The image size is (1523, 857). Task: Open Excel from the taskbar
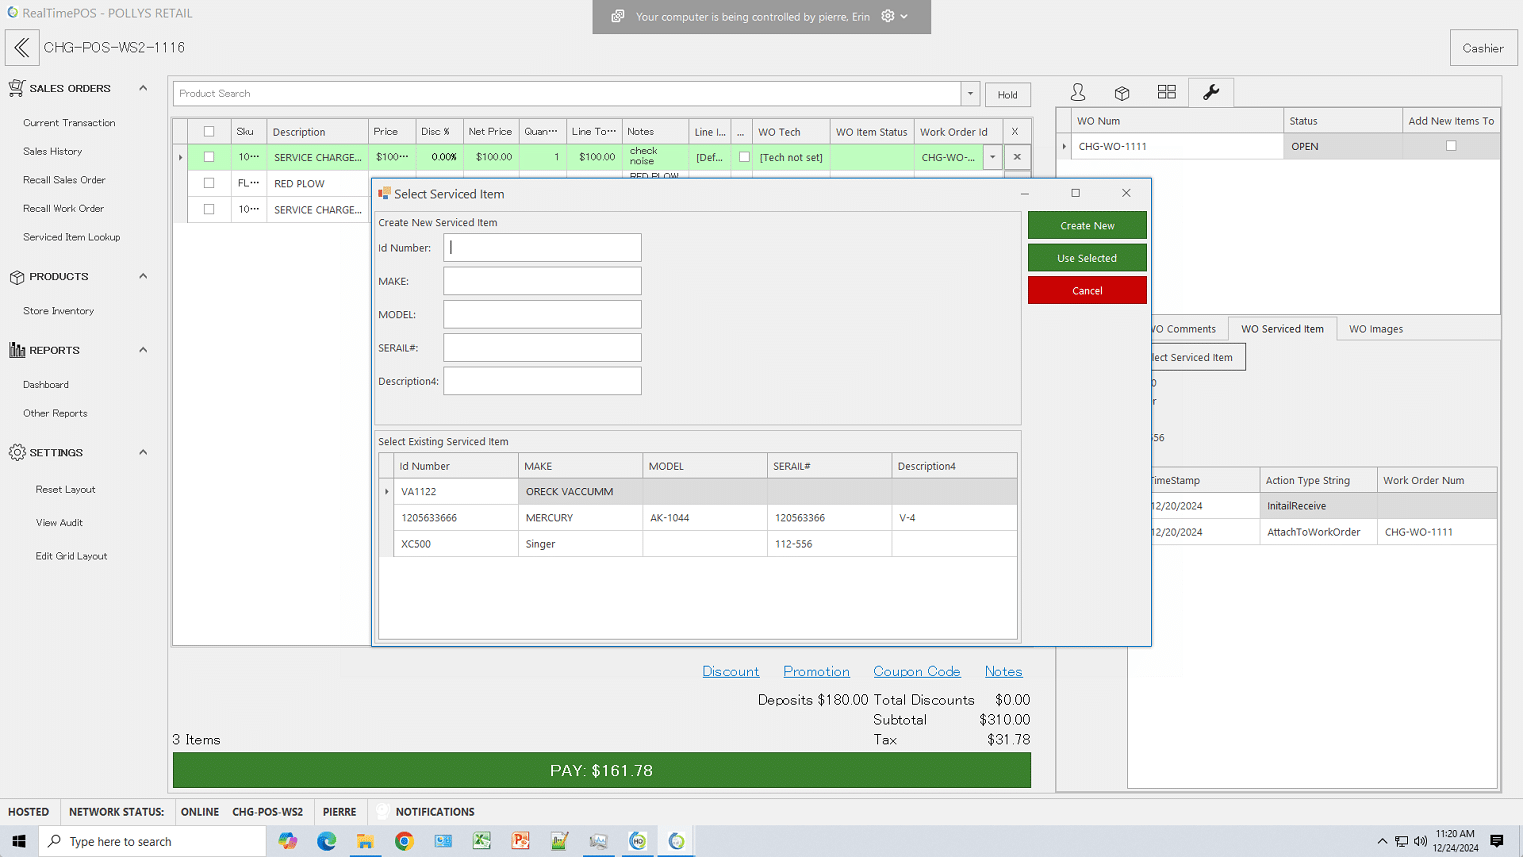pyautogui.click(x=482, y=841)
